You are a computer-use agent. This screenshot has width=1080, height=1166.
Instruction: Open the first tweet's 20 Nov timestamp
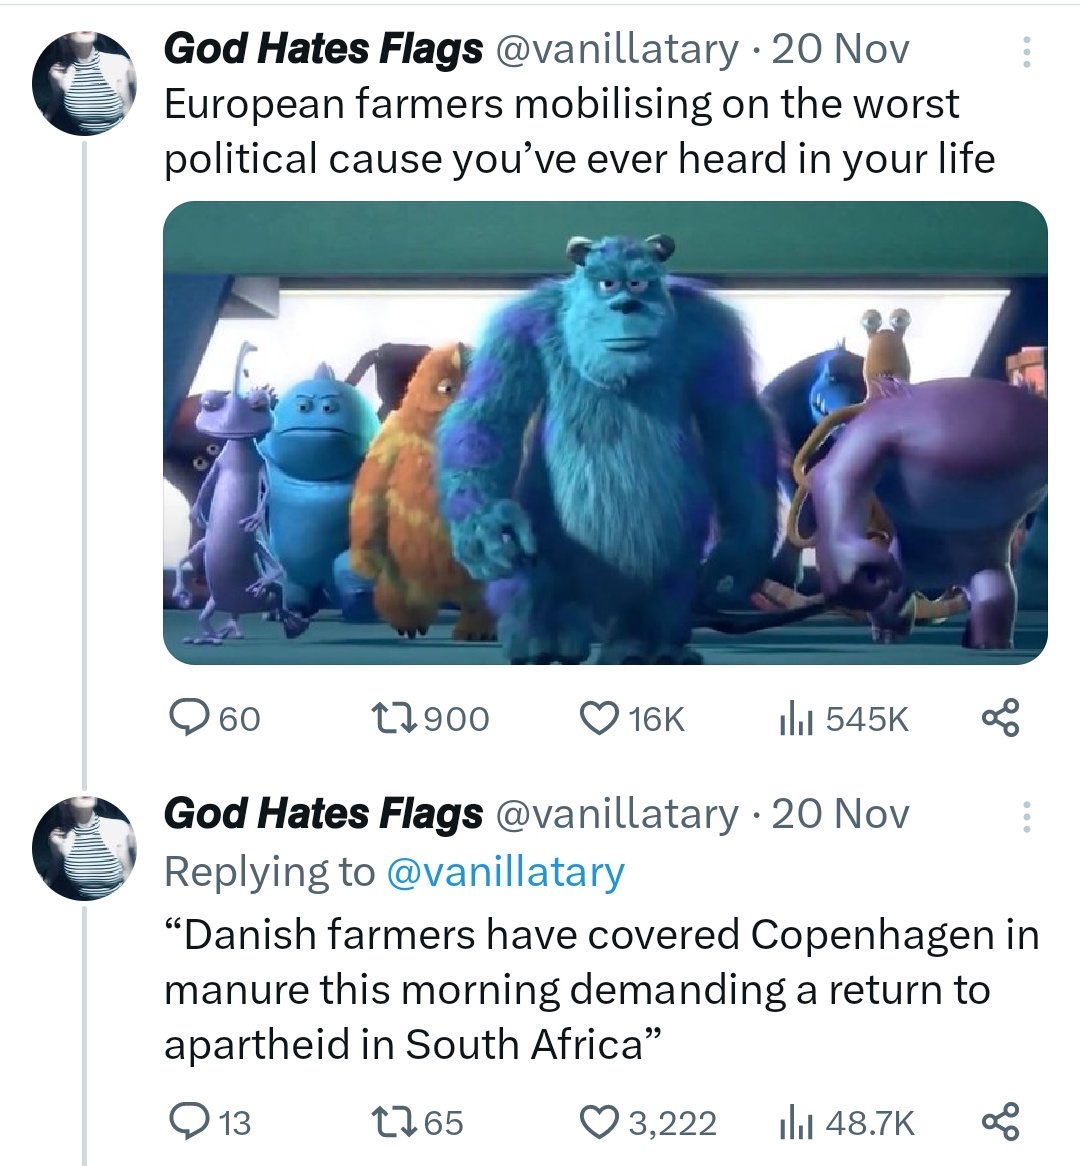840,48
